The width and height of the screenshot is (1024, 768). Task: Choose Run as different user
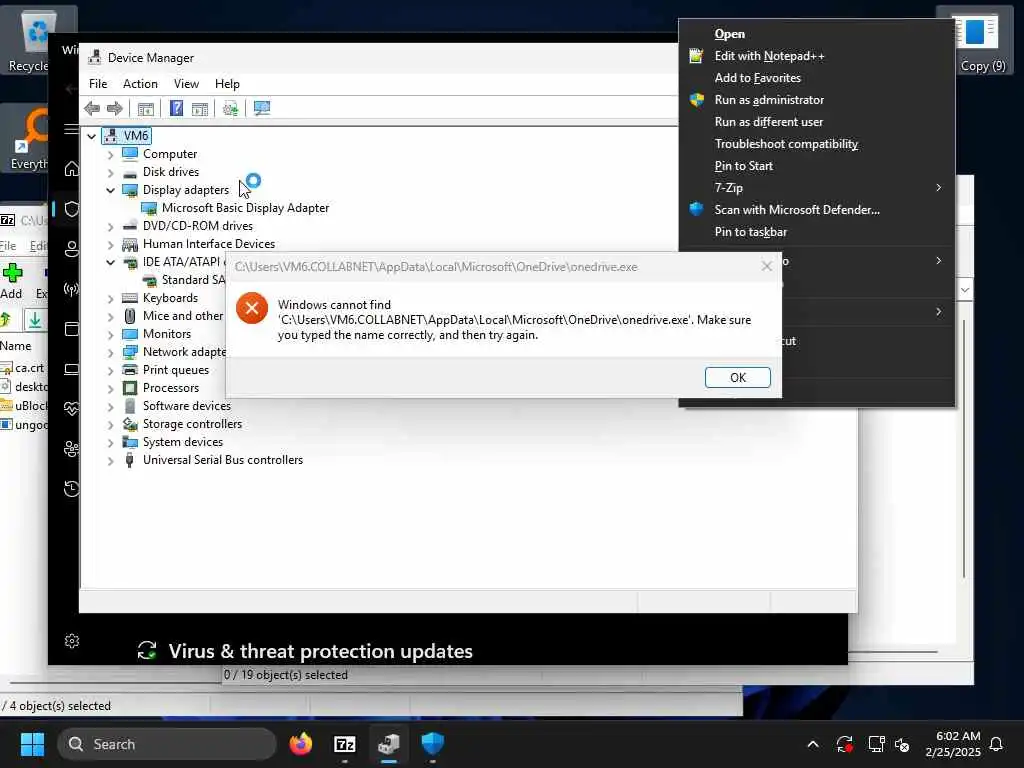click(x=816, y=122)
